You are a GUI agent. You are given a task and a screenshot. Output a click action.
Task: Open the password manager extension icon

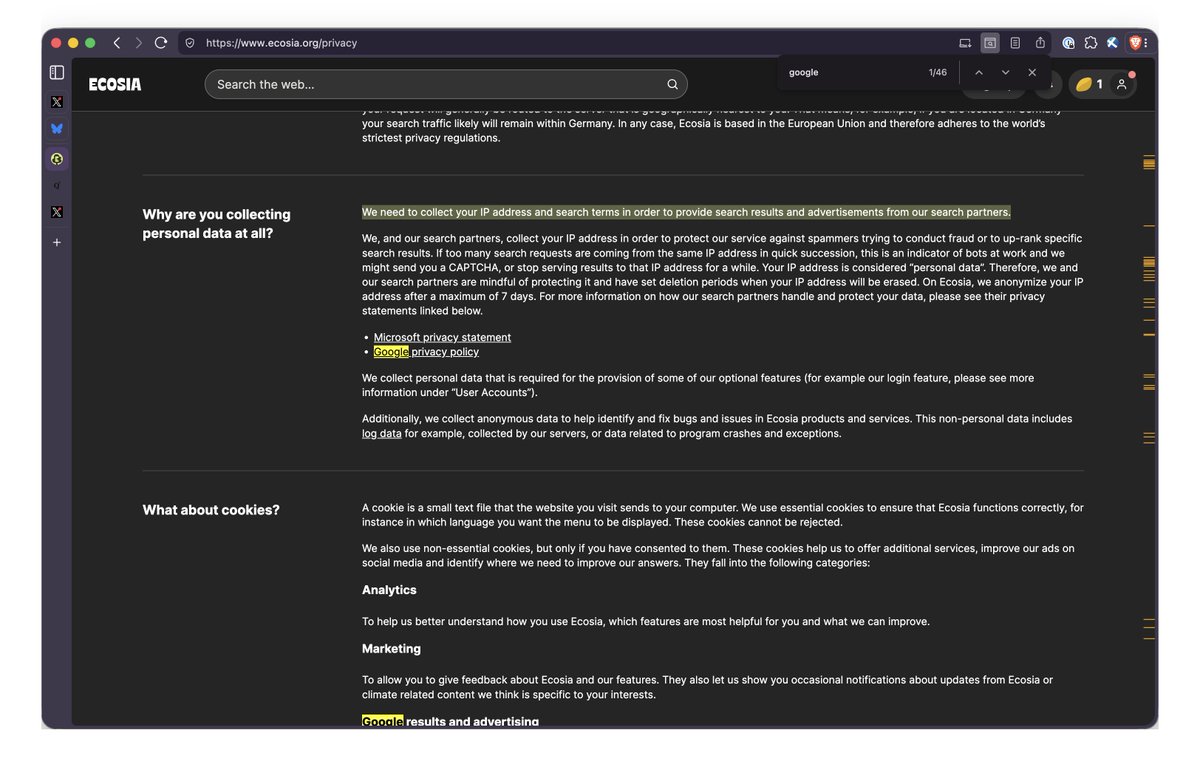tap(1068, 43)
